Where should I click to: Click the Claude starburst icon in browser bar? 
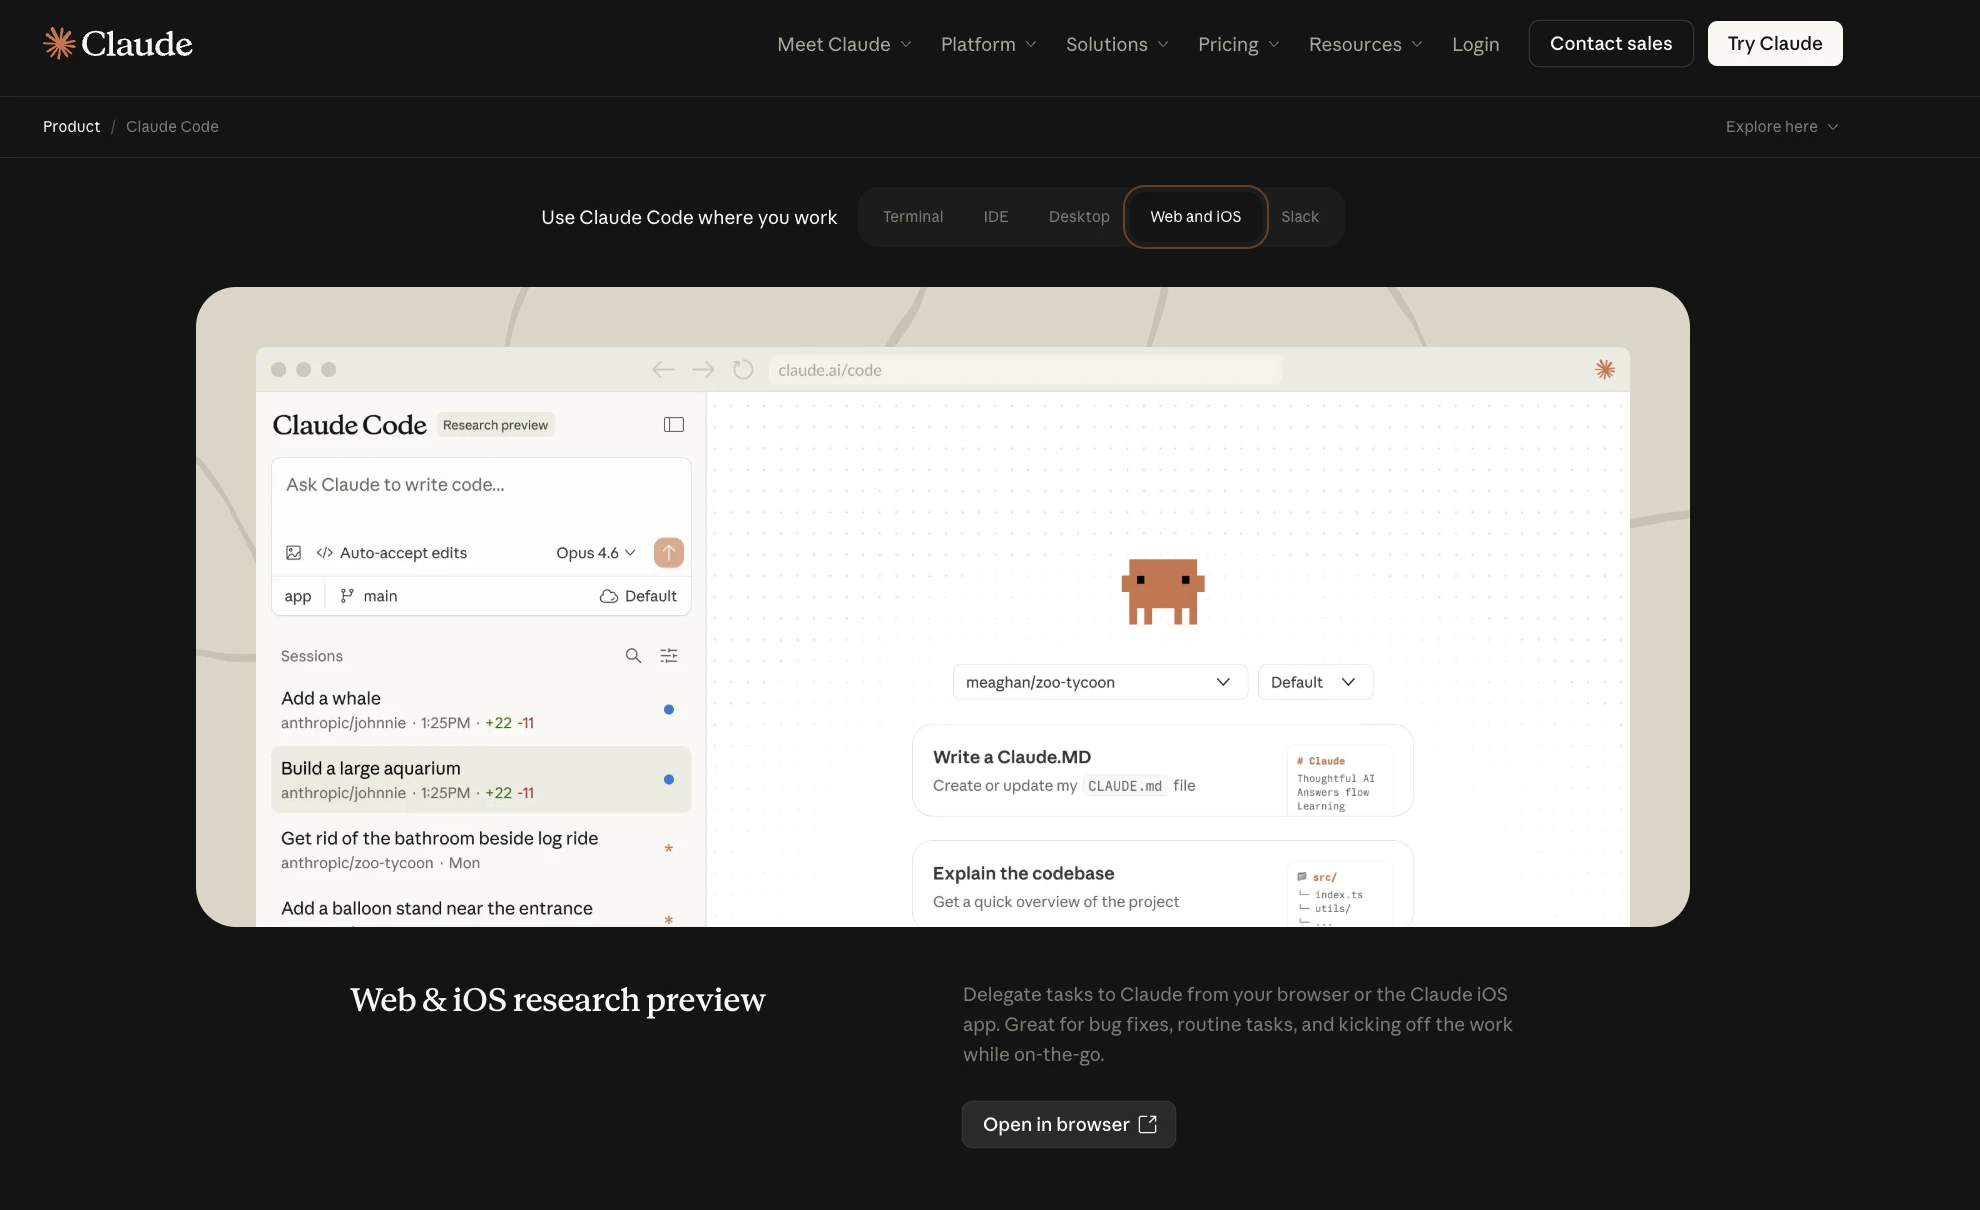click(1605, 370)
